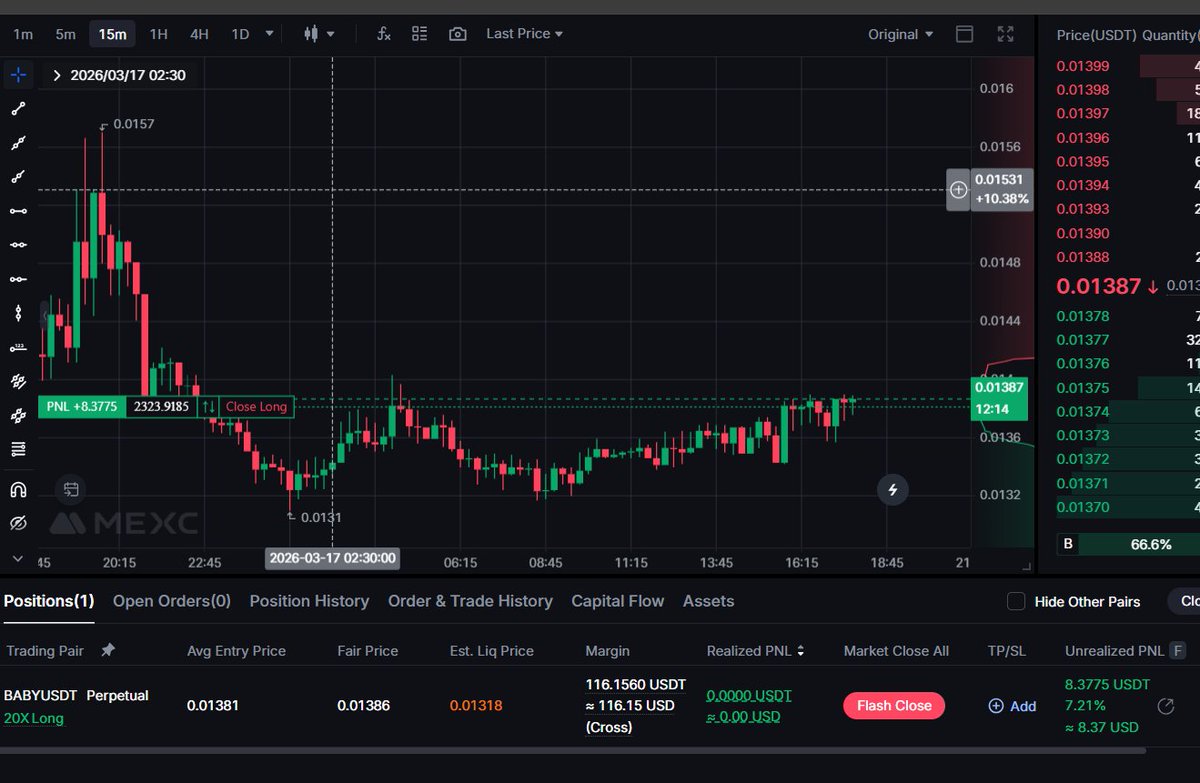Select the Fibonacci retracement lines tool

click(x=18, y=449)
